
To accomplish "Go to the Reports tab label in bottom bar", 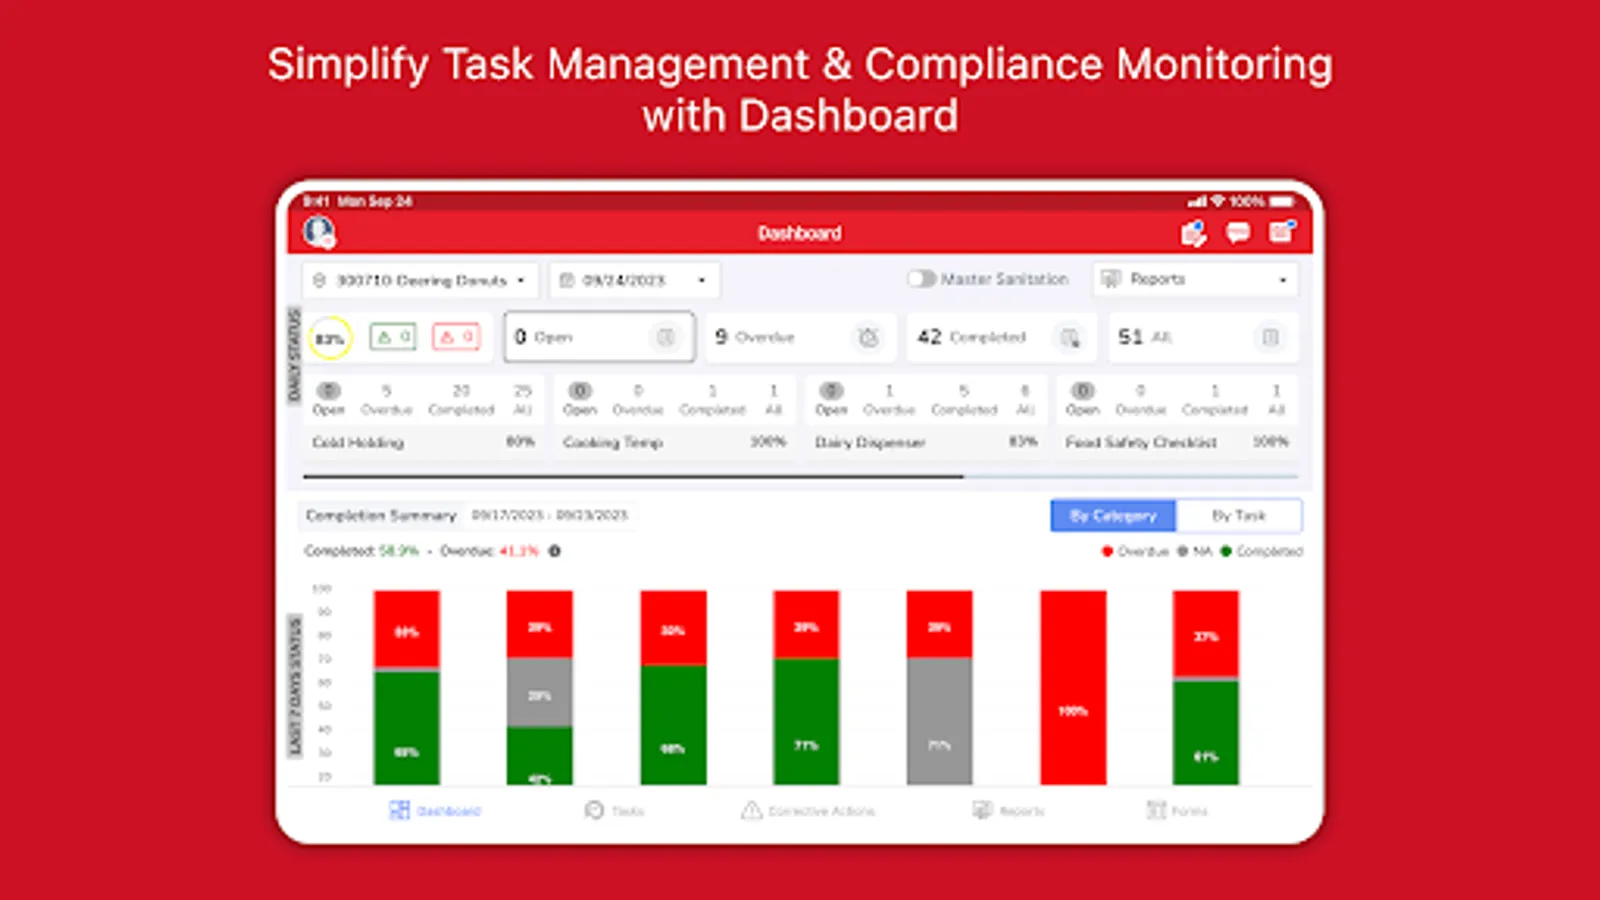I will coord(1022,811).
